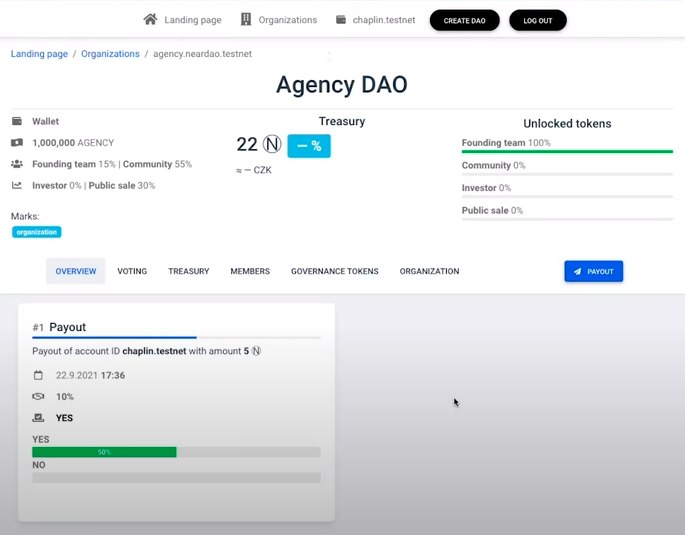Click the wallet icon beside chaplin.testnet

tap(341, 19)
